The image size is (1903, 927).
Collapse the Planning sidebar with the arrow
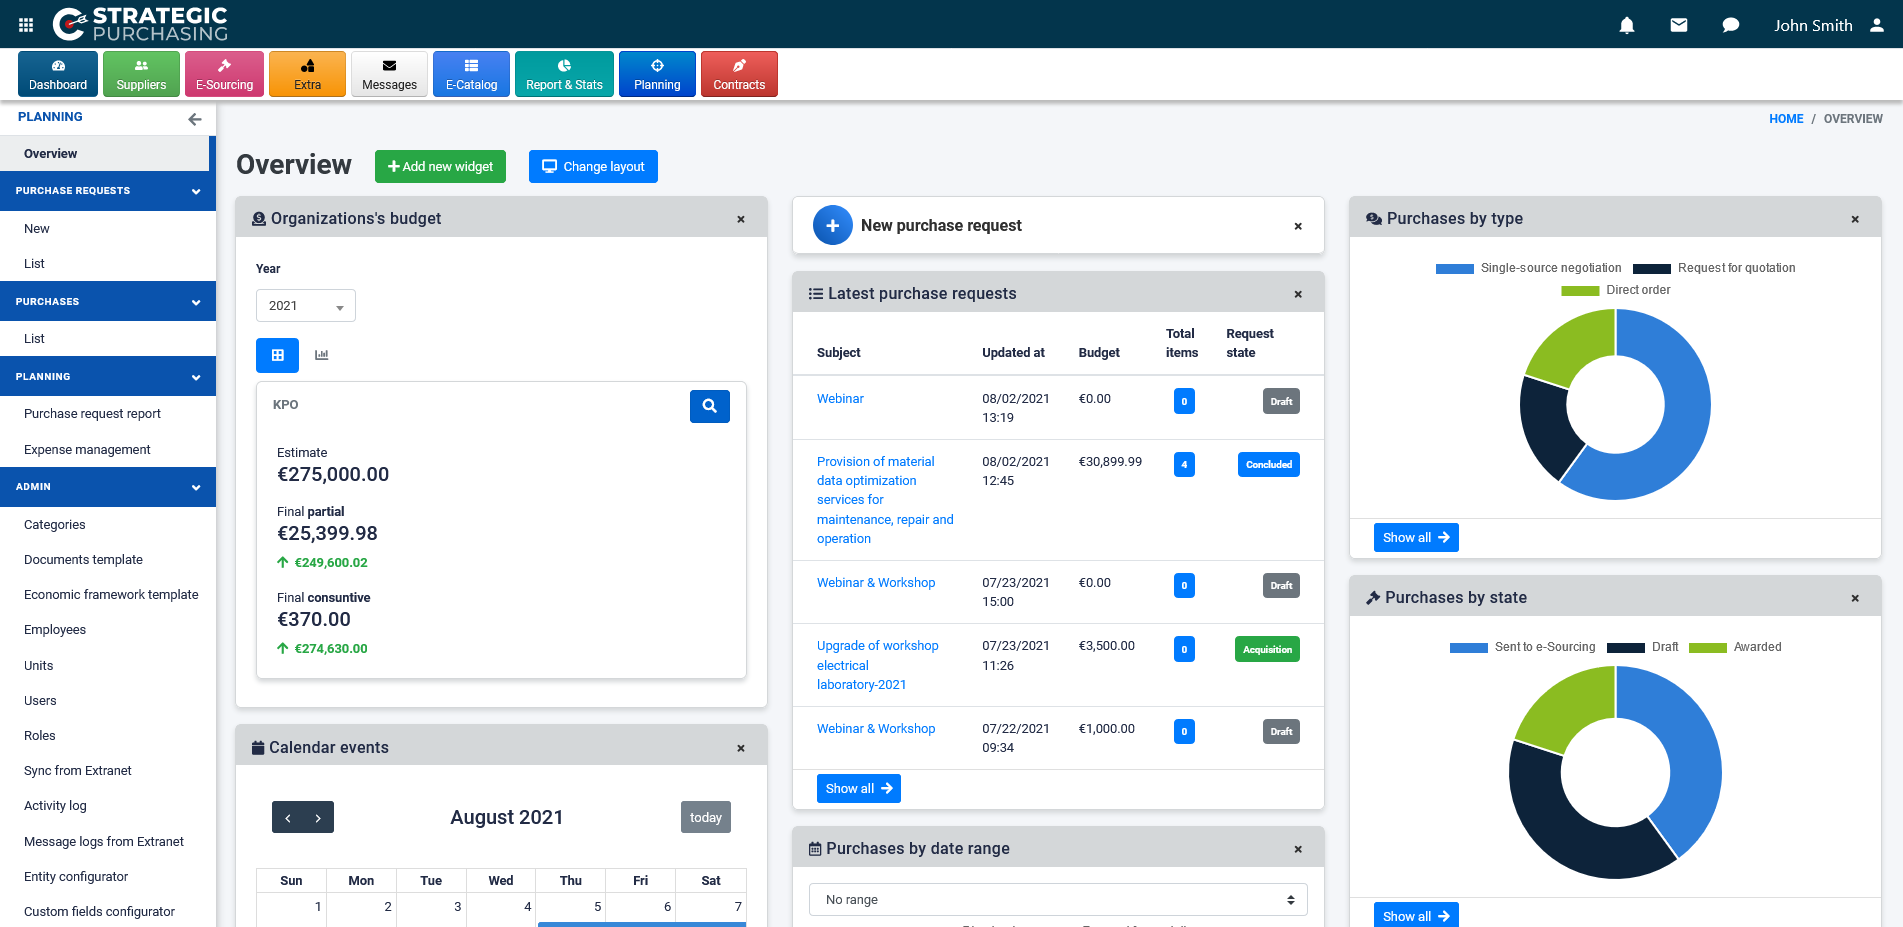pyautogui.click(x=194, y=119)
